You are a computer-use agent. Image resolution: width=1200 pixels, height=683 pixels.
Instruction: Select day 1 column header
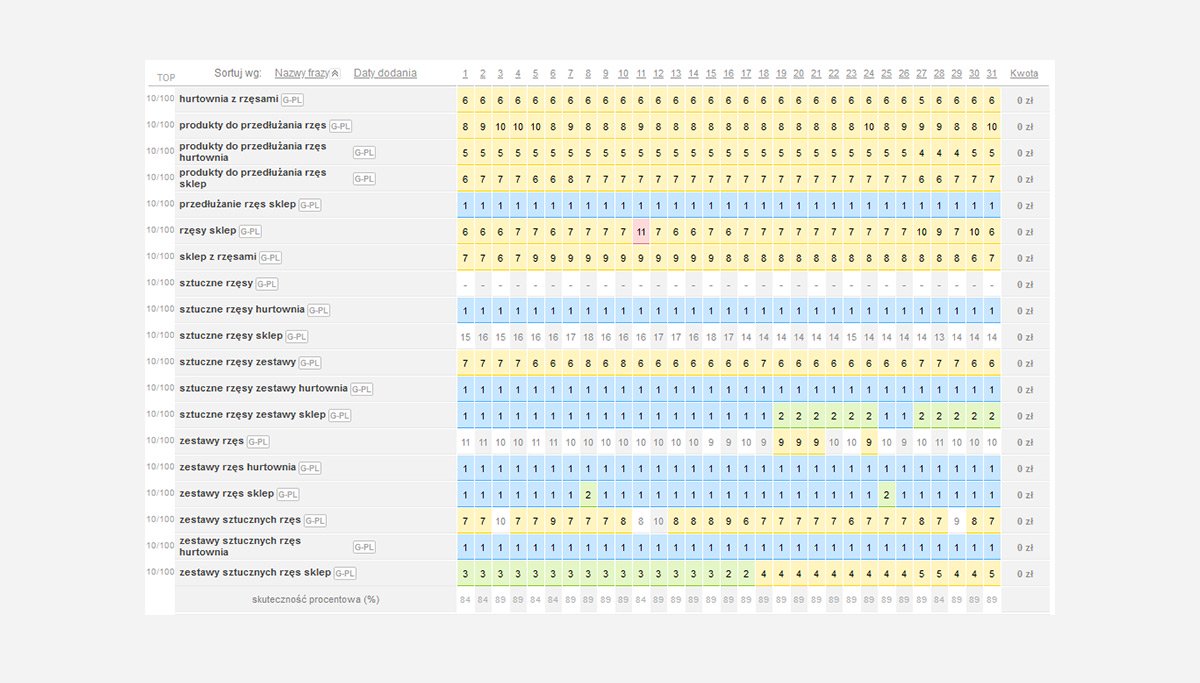coord(465,74)
